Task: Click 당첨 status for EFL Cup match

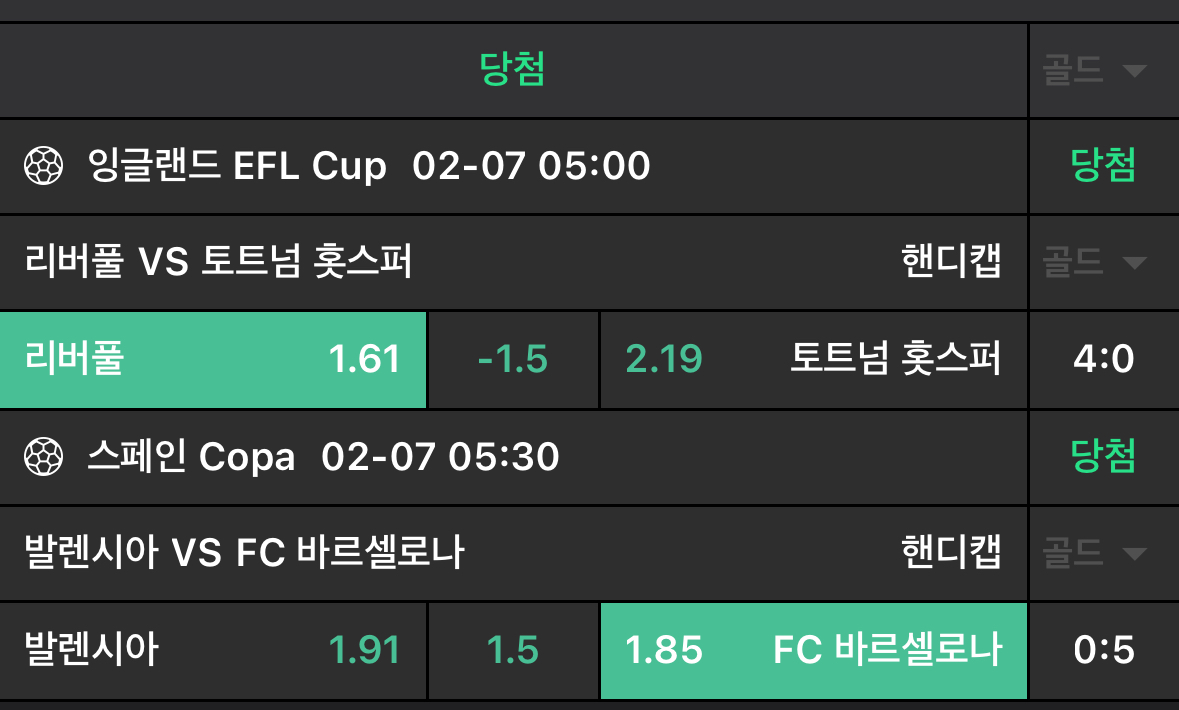Action: click(1103, 165)
